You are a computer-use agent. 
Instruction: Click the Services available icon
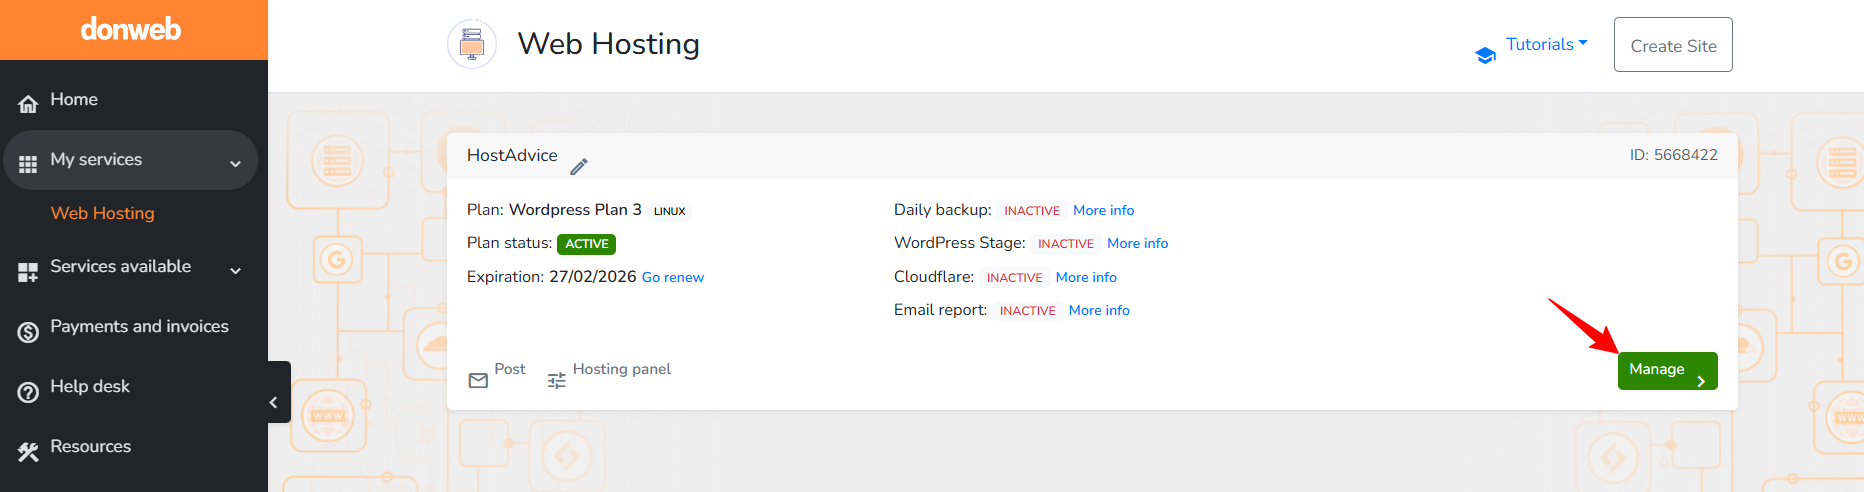click(28, 271)
